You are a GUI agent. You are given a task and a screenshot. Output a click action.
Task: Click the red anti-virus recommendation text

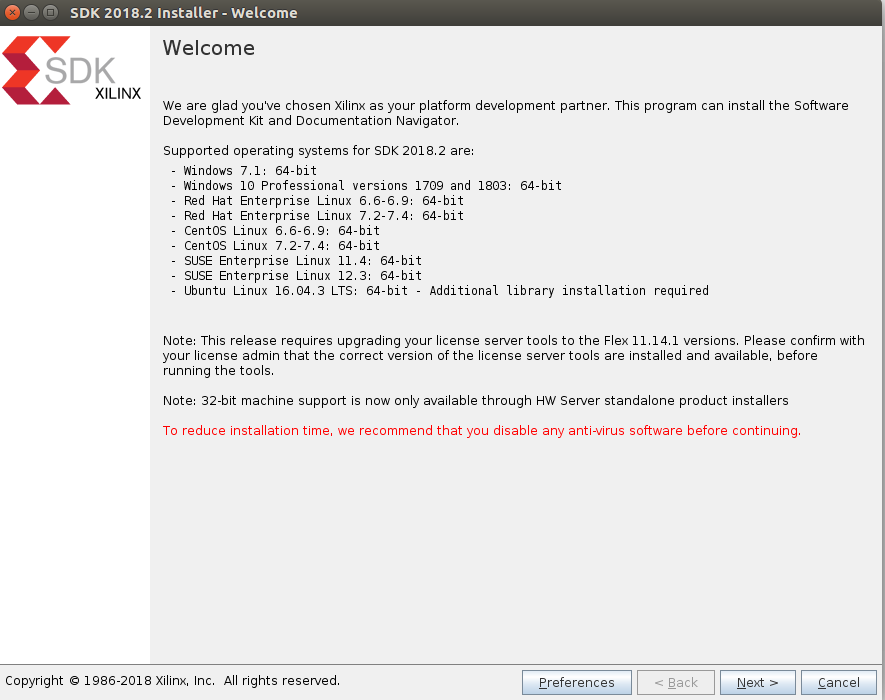[x=481, y=431]
